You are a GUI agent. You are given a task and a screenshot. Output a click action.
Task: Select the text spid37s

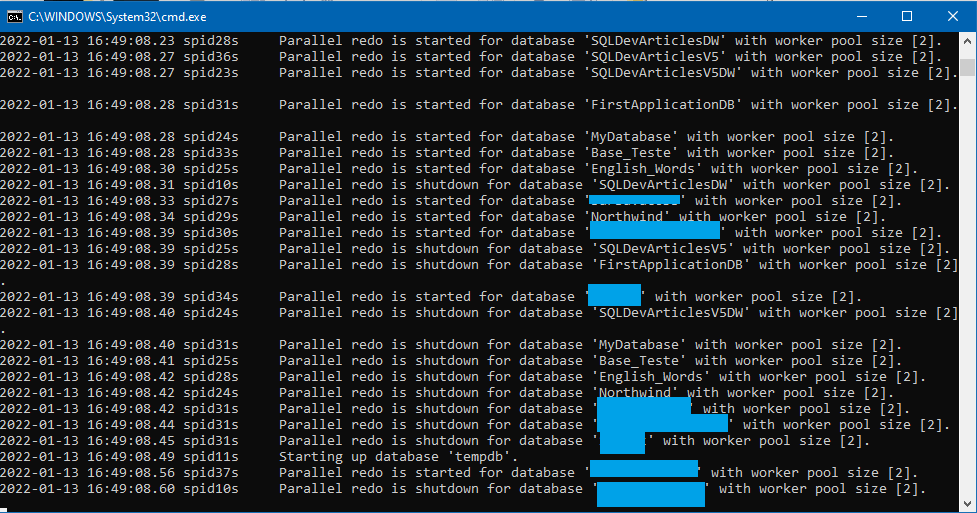coord(211,473)
